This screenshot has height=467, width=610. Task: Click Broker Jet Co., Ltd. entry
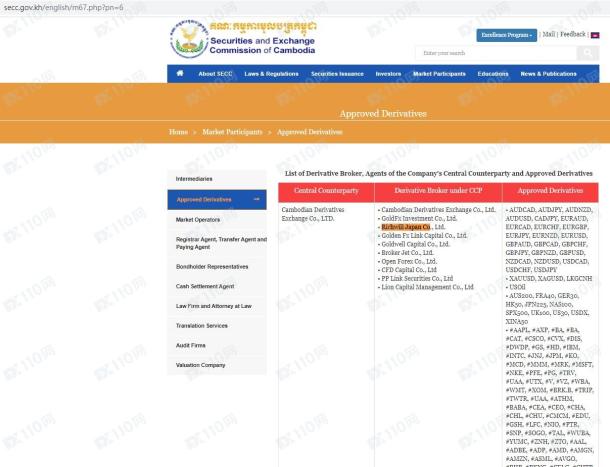click(407, 253)
